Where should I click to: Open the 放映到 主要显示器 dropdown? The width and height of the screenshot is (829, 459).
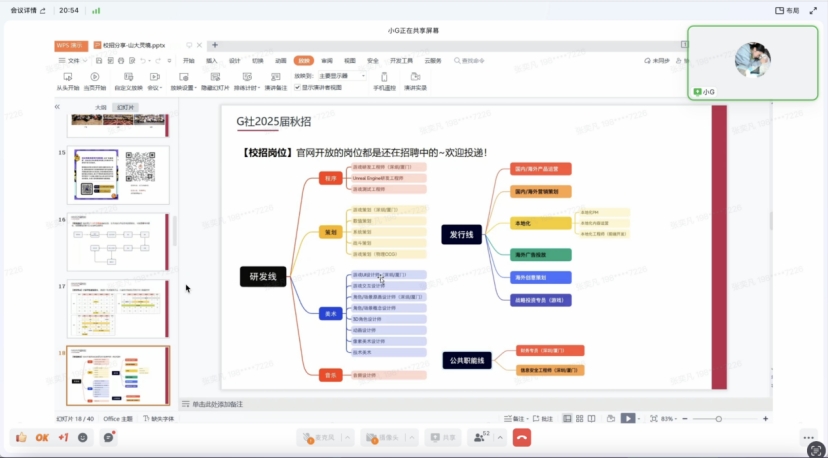point(341,76)
